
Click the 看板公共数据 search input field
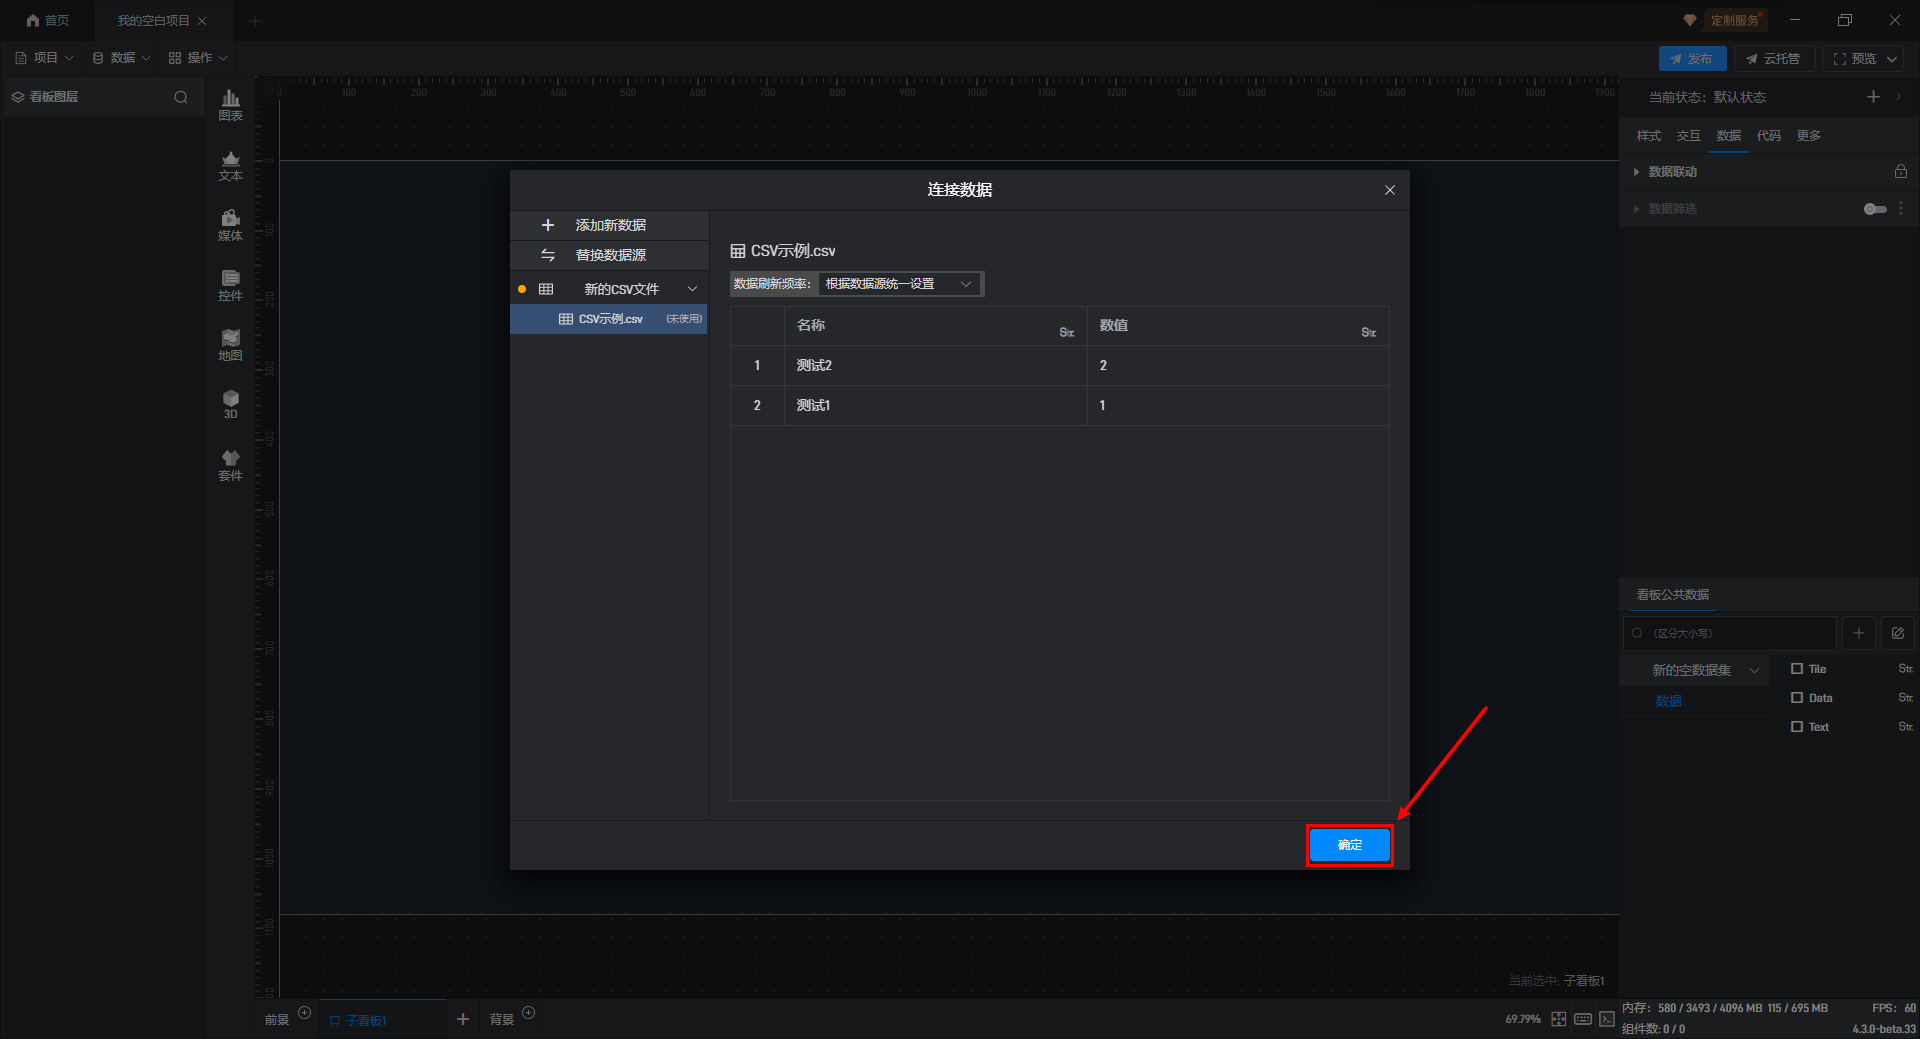point(1729,633)
